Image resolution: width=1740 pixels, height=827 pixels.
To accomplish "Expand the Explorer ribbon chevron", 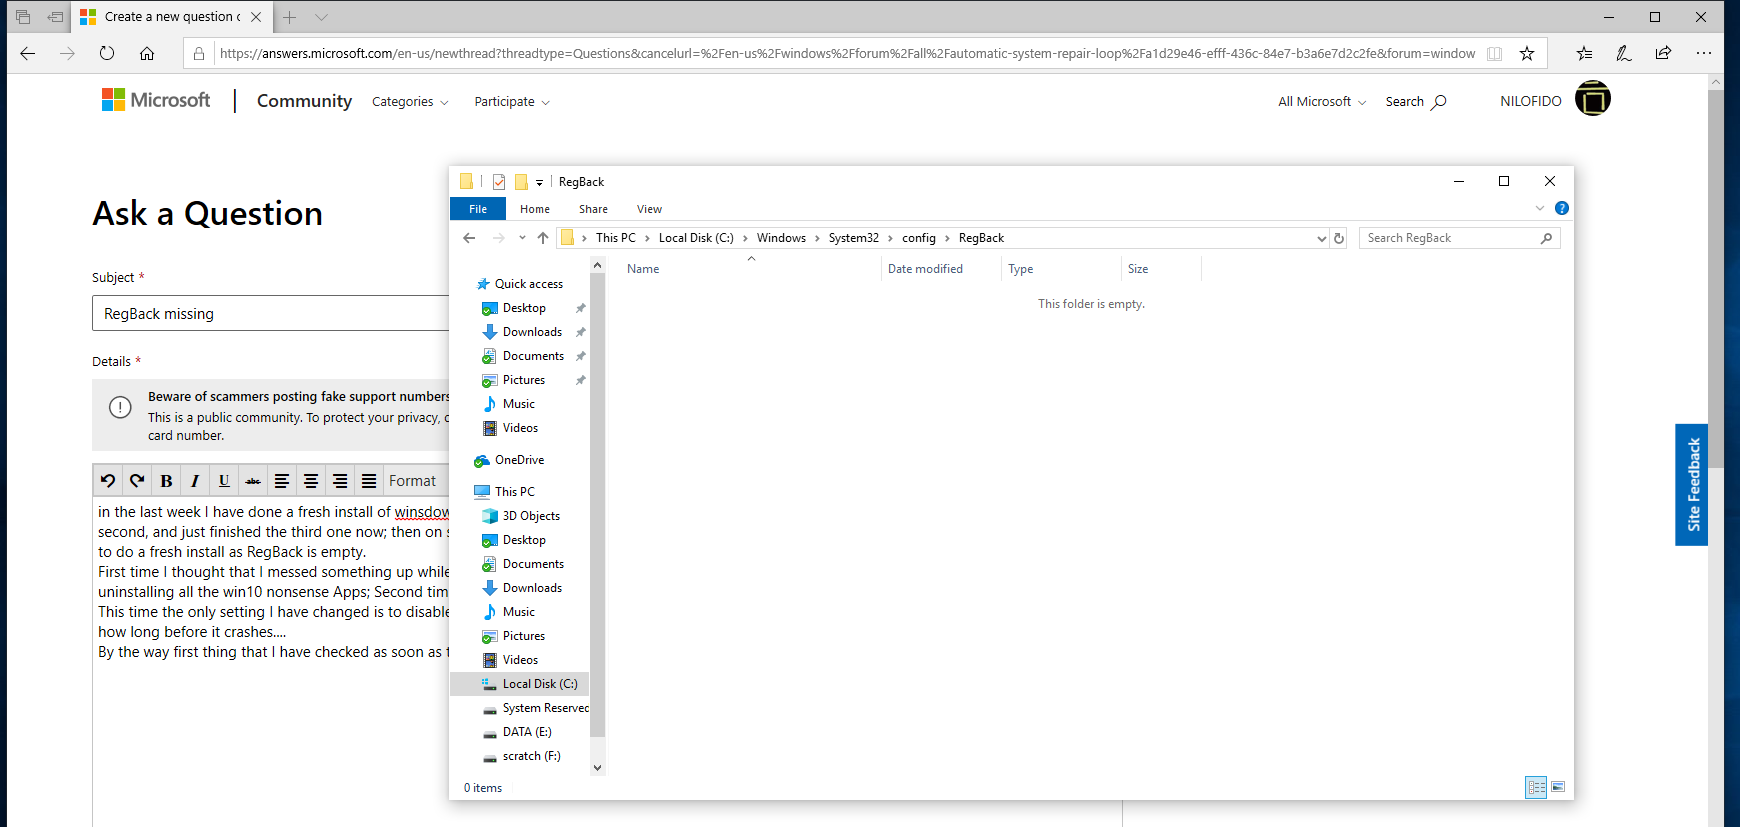I will click(1540, 208).
